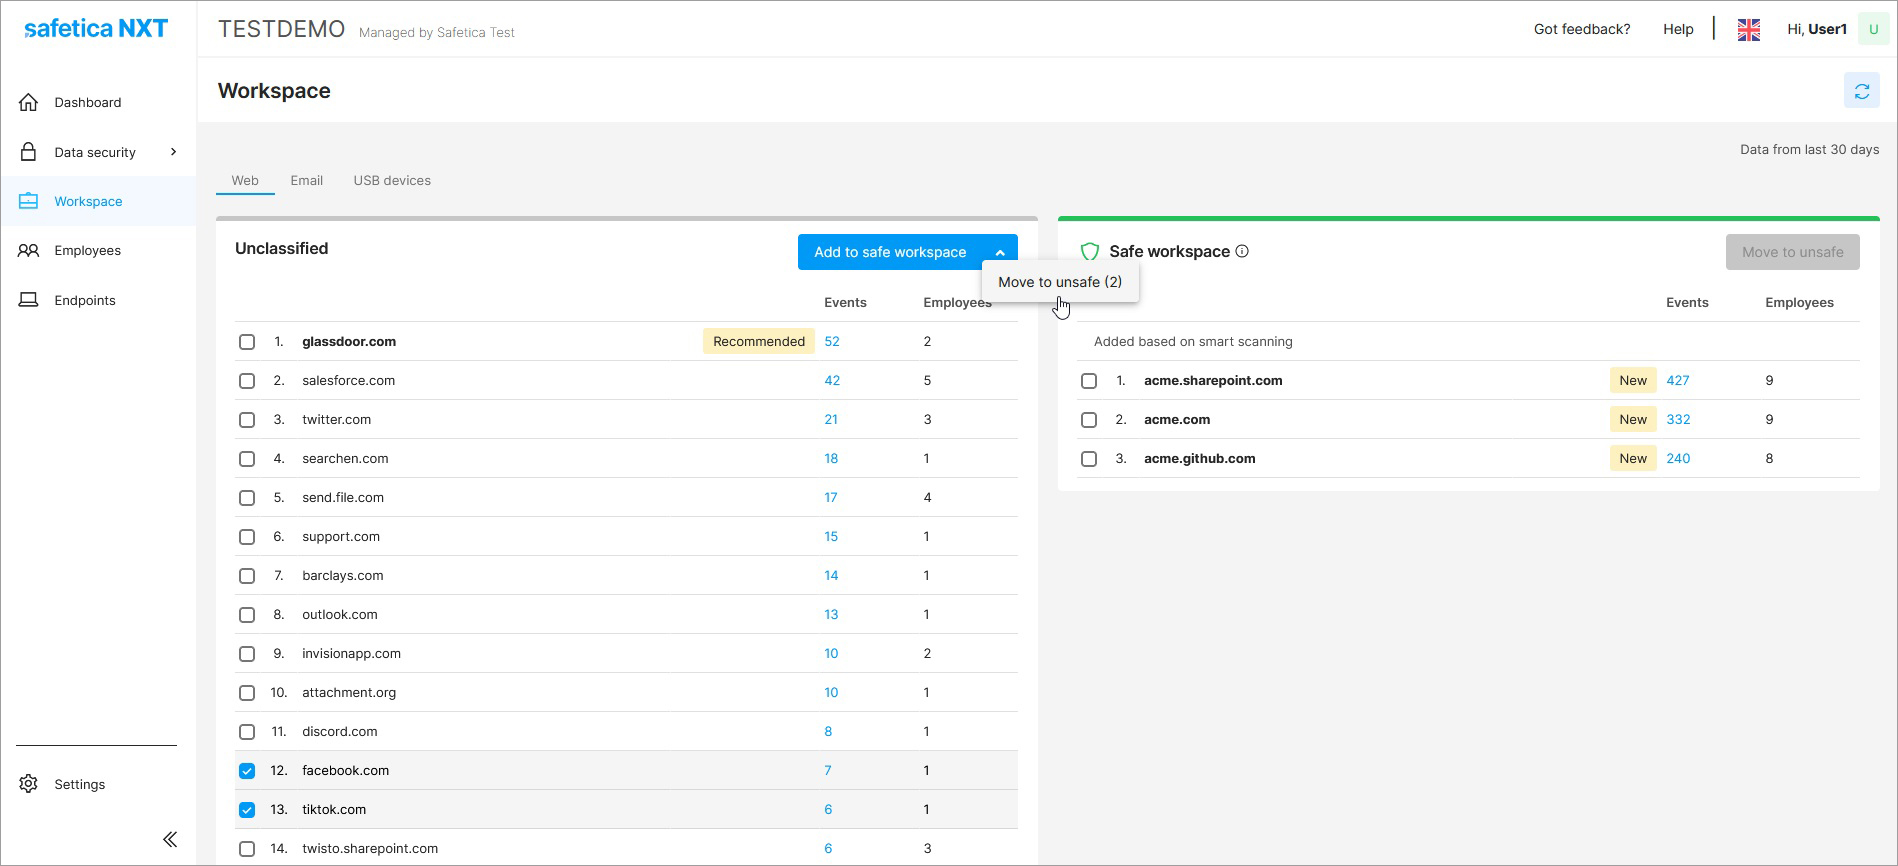Open the User1 avatar icon

(x=1873, y=29)
